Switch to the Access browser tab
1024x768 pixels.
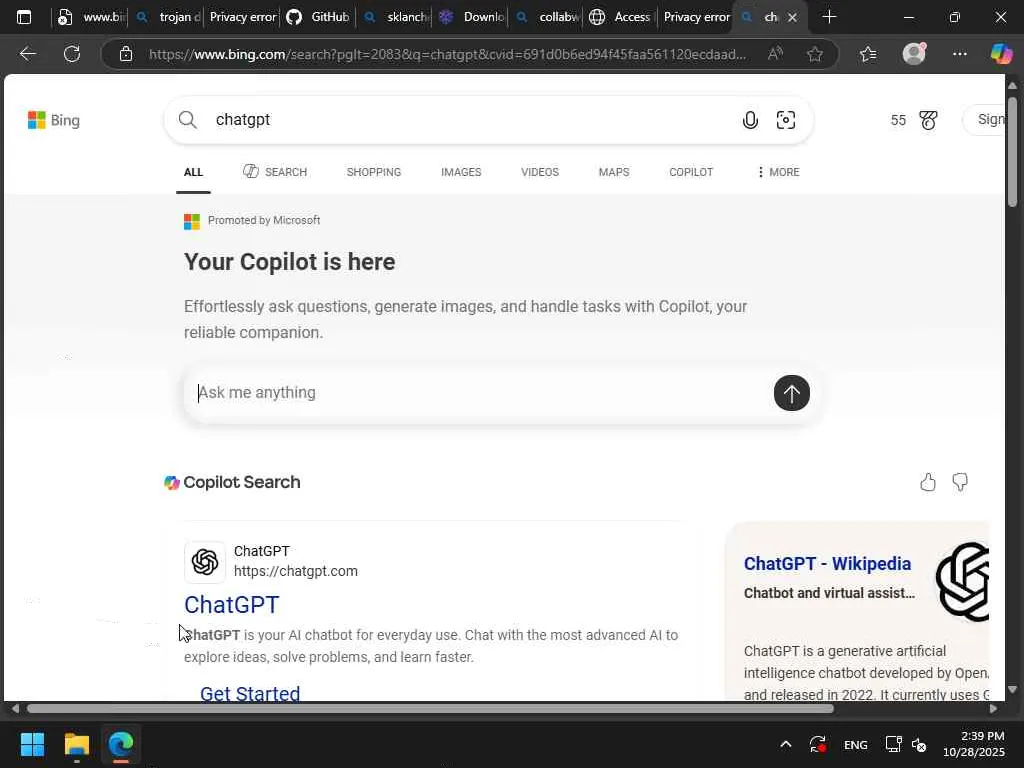(620, 17)
